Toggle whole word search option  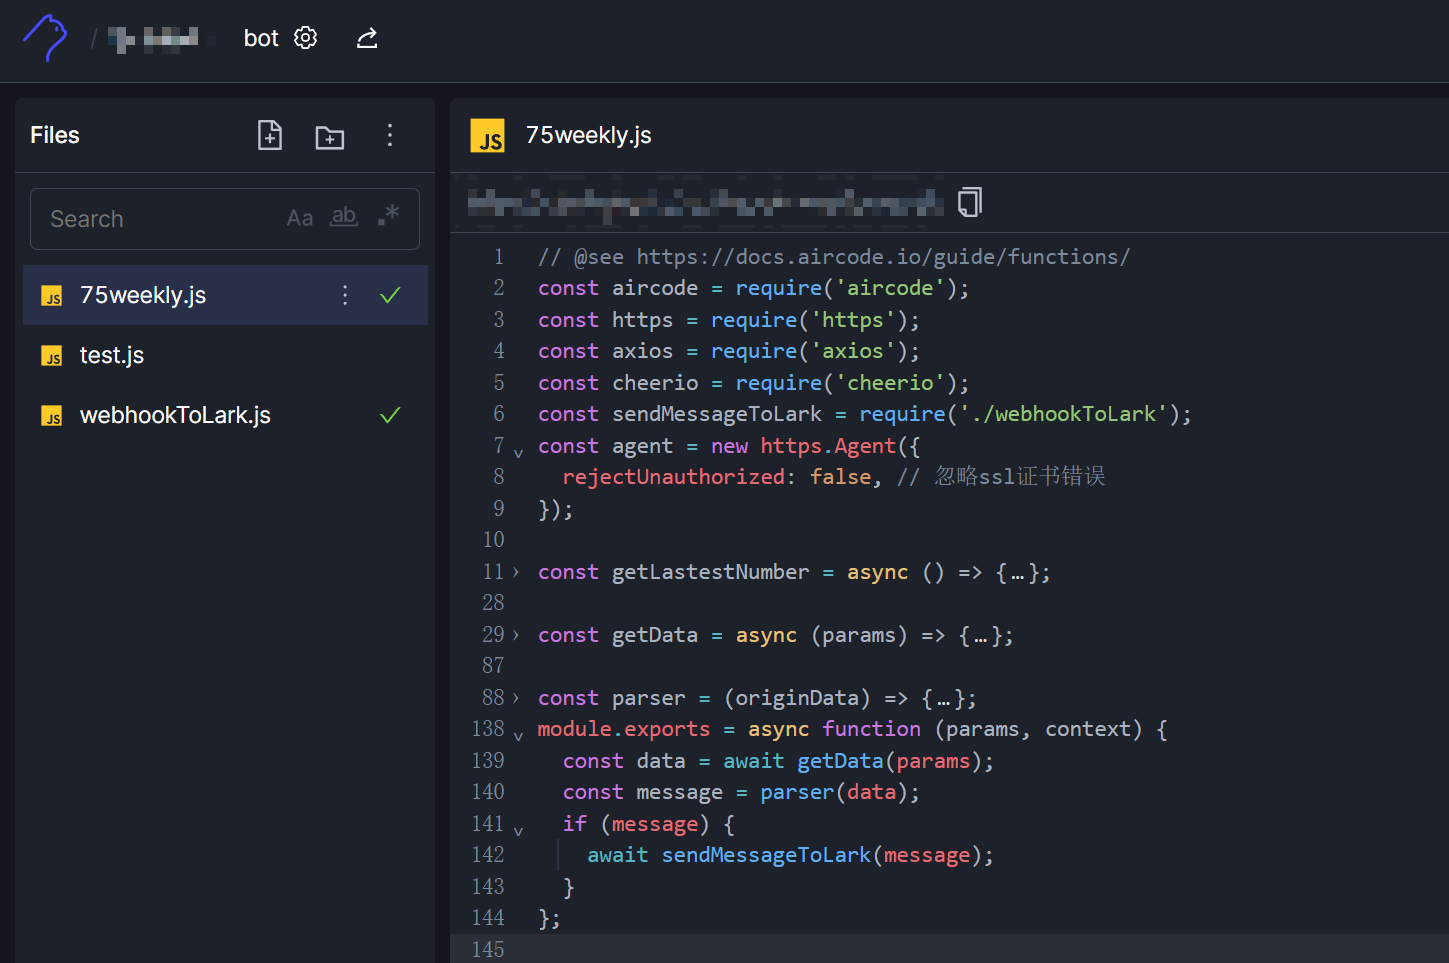(344, 217)
